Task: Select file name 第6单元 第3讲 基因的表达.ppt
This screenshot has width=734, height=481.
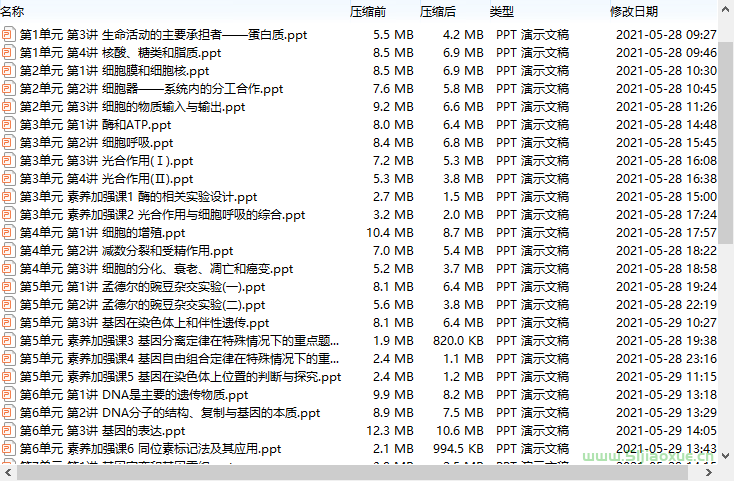Action: click(x=103, y=431)
